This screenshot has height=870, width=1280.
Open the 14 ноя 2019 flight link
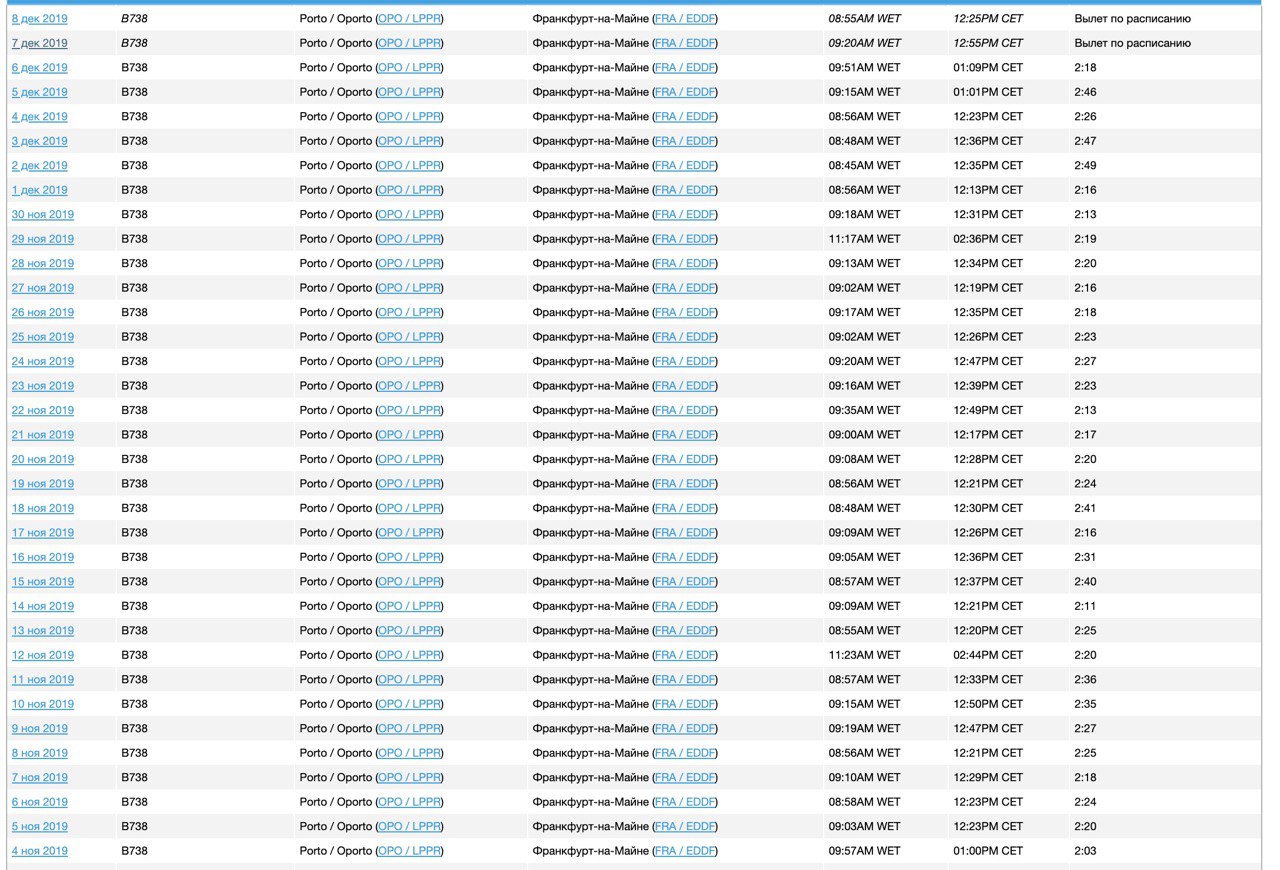pos(43,607)
